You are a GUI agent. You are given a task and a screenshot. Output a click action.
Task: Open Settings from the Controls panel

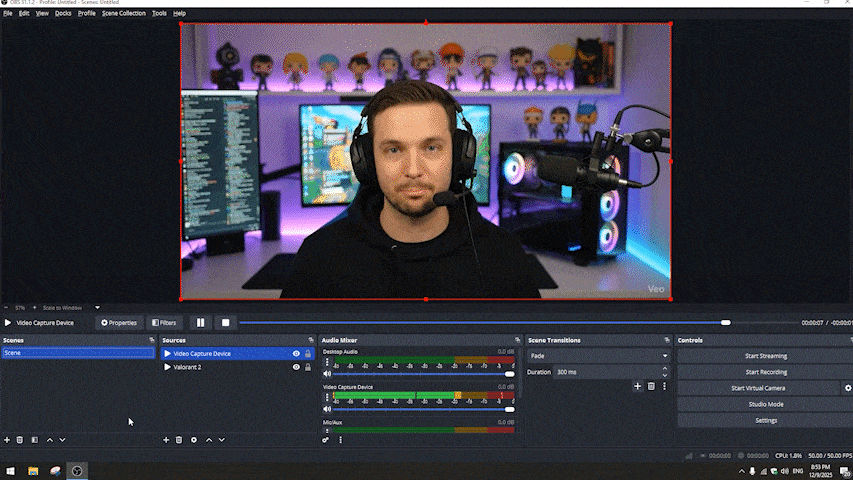pyautogui.click(x=765, y=421)
